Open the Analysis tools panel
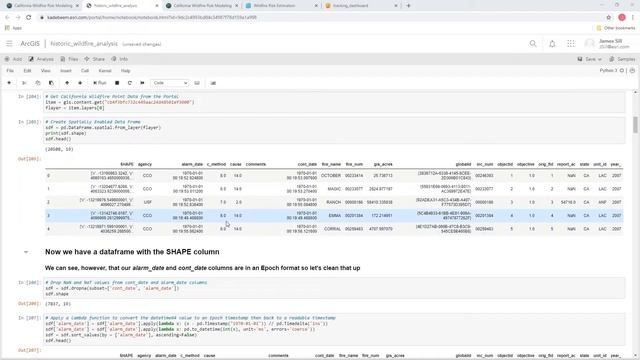This screenshot has width=640, height=360. (x=41, y=59)
